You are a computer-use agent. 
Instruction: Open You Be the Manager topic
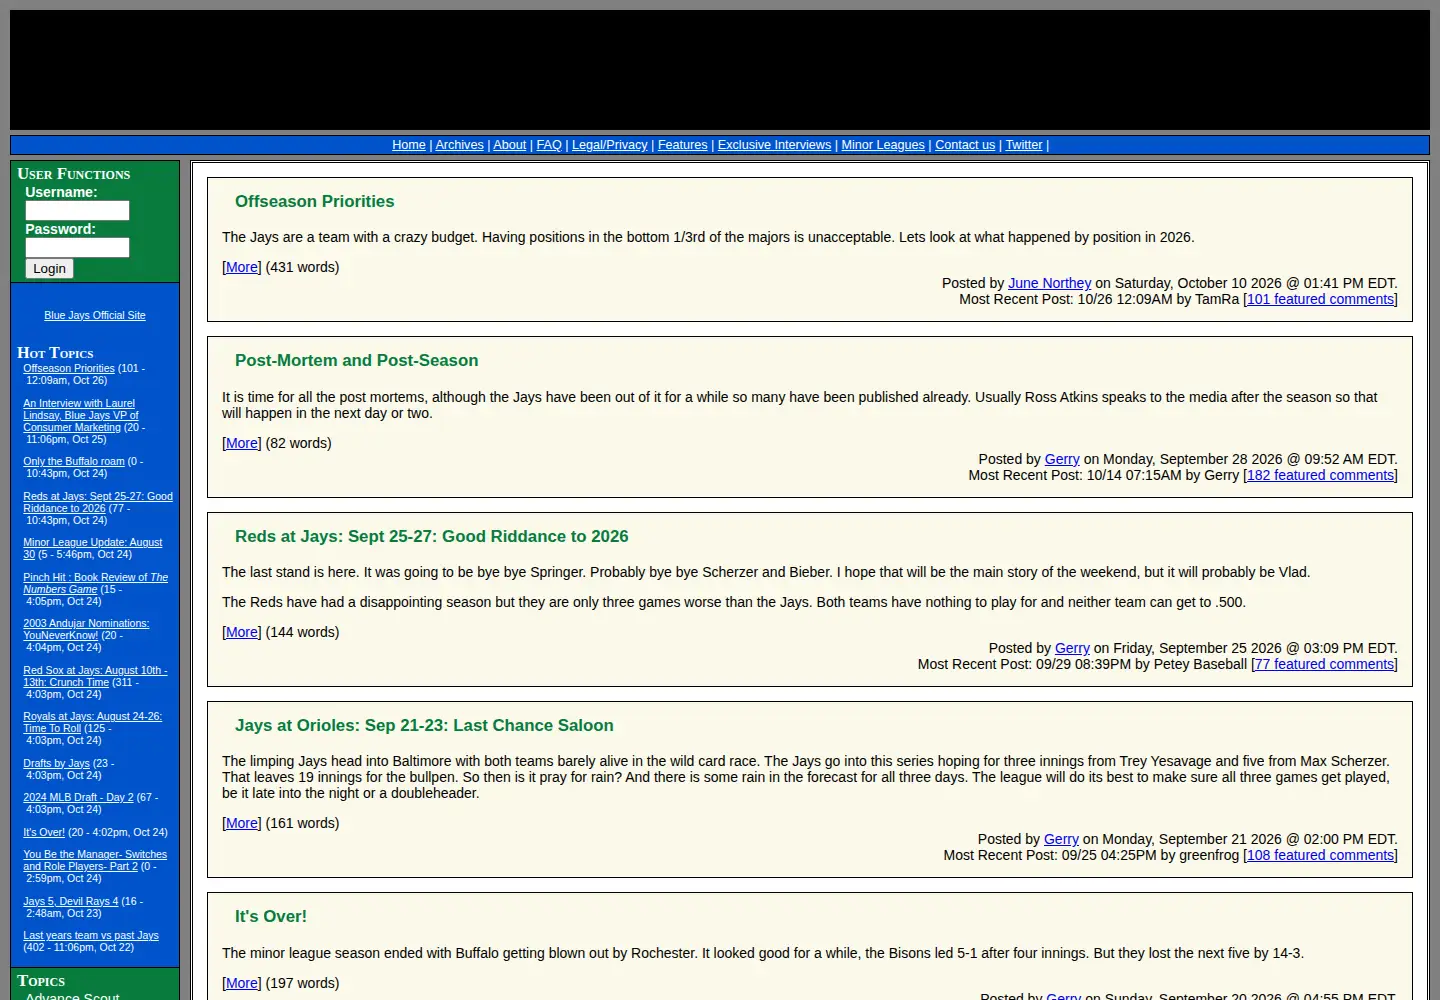[95, 860]
